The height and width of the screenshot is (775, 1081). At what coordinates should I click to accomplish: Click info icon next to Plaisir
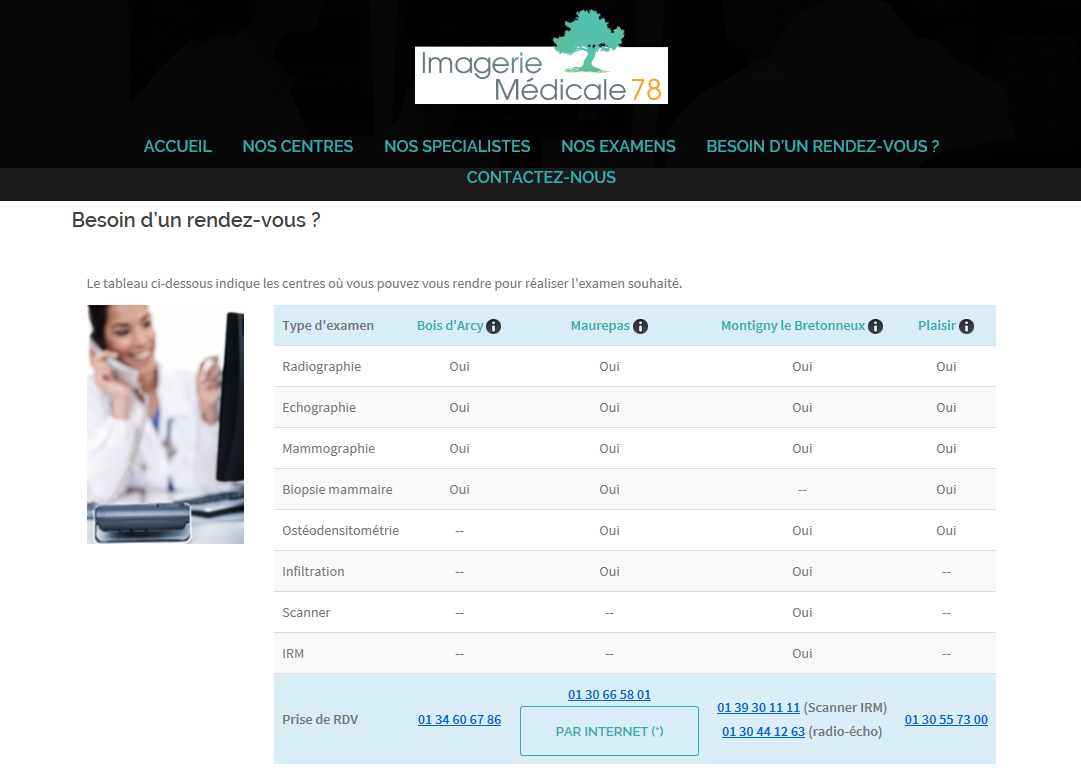pos(967,326)
